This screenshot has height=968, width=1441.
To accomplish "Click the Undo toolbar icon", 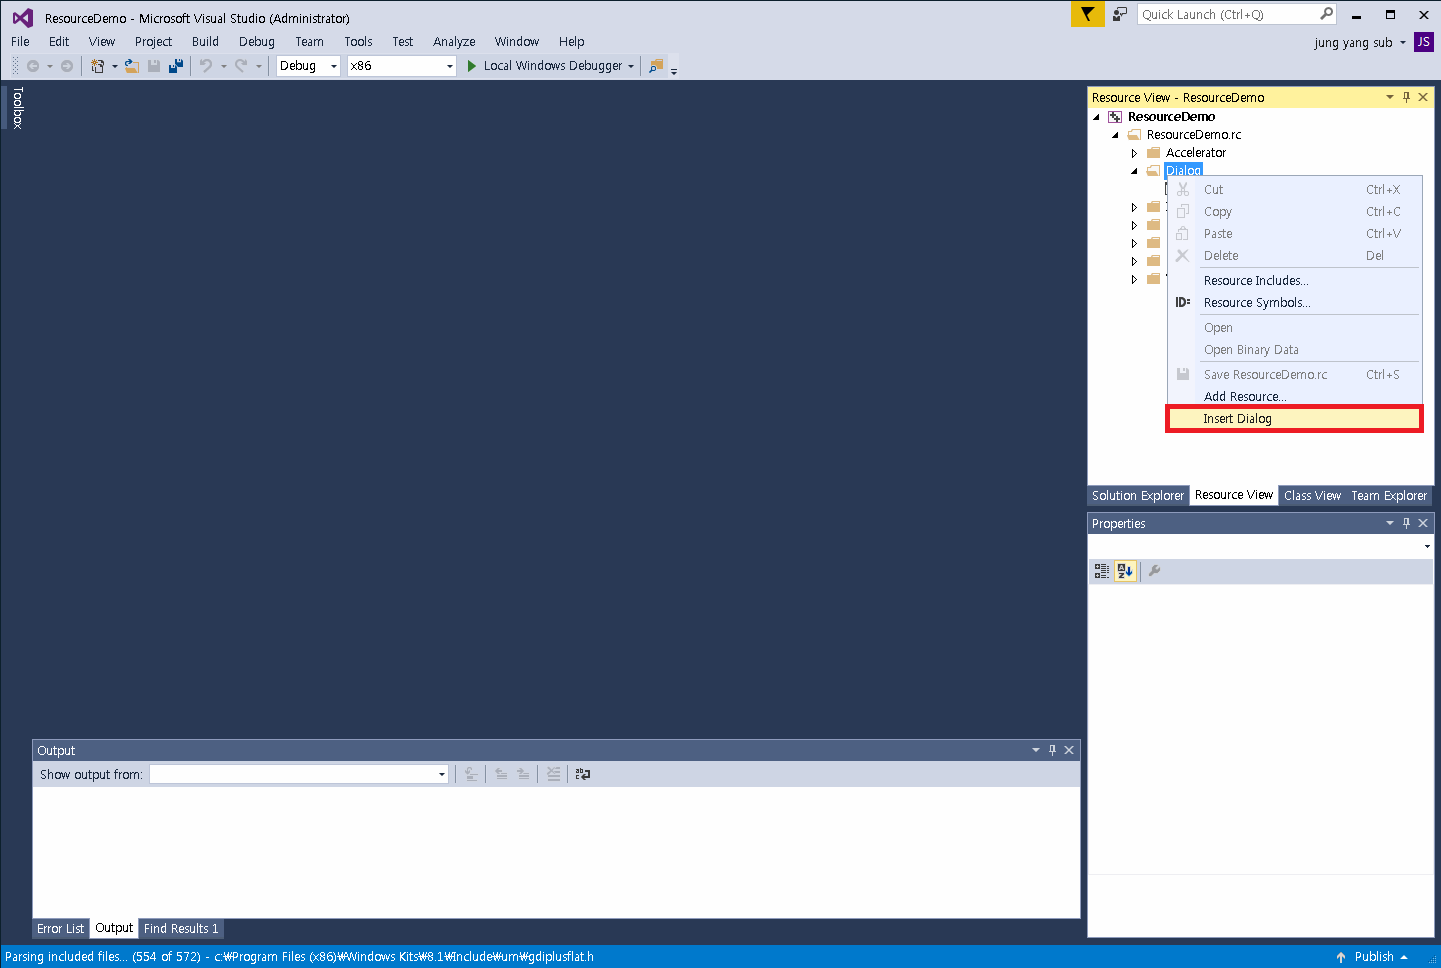I will (x=206, y=66).
